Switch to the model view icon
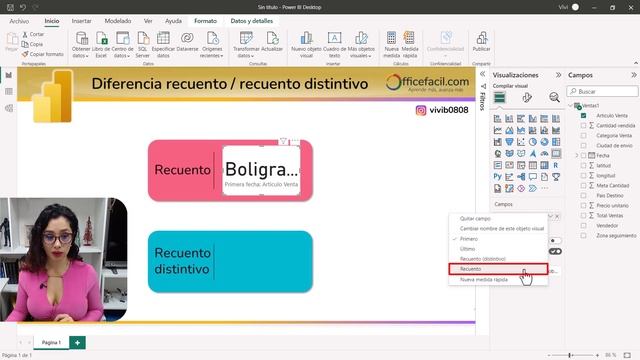The height and width of the screenshot is (360, 640). 9,108
